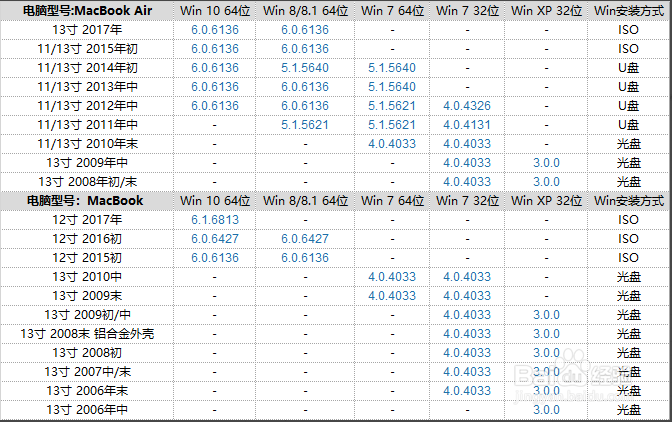Select U盘 cell in 11/13寸 2012年中 row
This screenshot has height=422, width=672.
628,106
